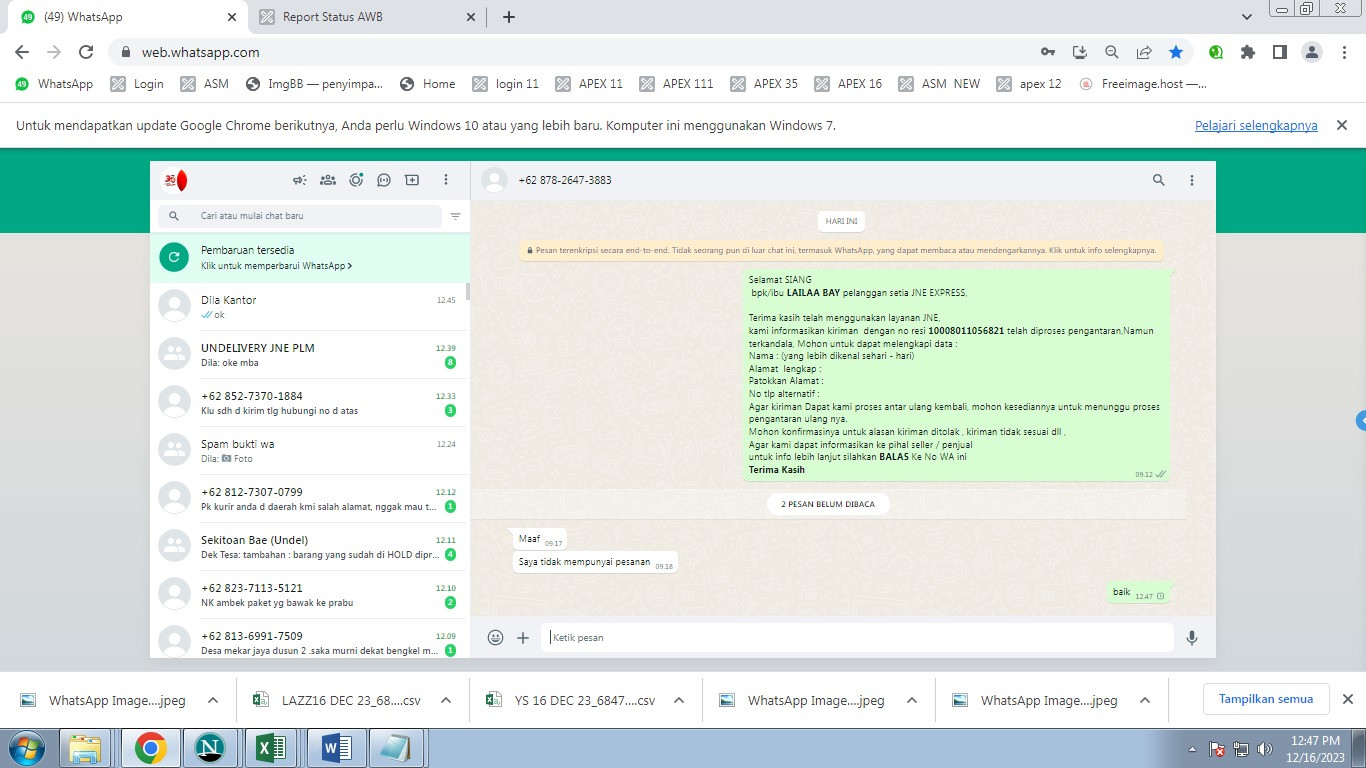Expand options for YS 16 DEC 23 csv download

[x=679, y=700]
